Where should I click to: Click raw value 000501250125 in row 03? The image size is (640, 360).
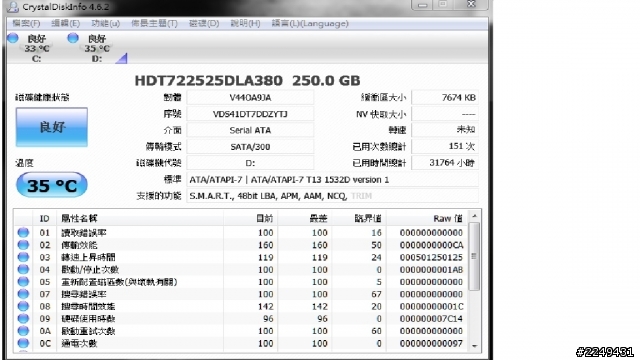click(x=431, y=257)
